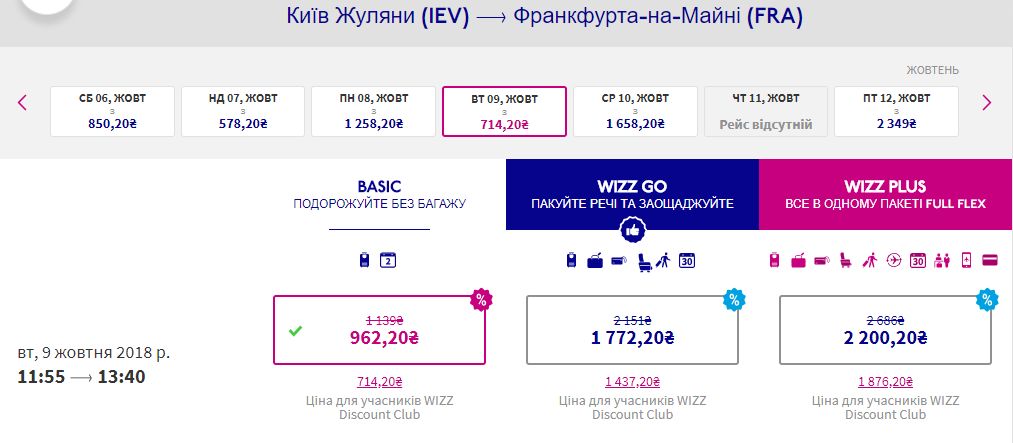Click the calendar '2' icon under BASIC
The image size is (1013, 443).
390,261
